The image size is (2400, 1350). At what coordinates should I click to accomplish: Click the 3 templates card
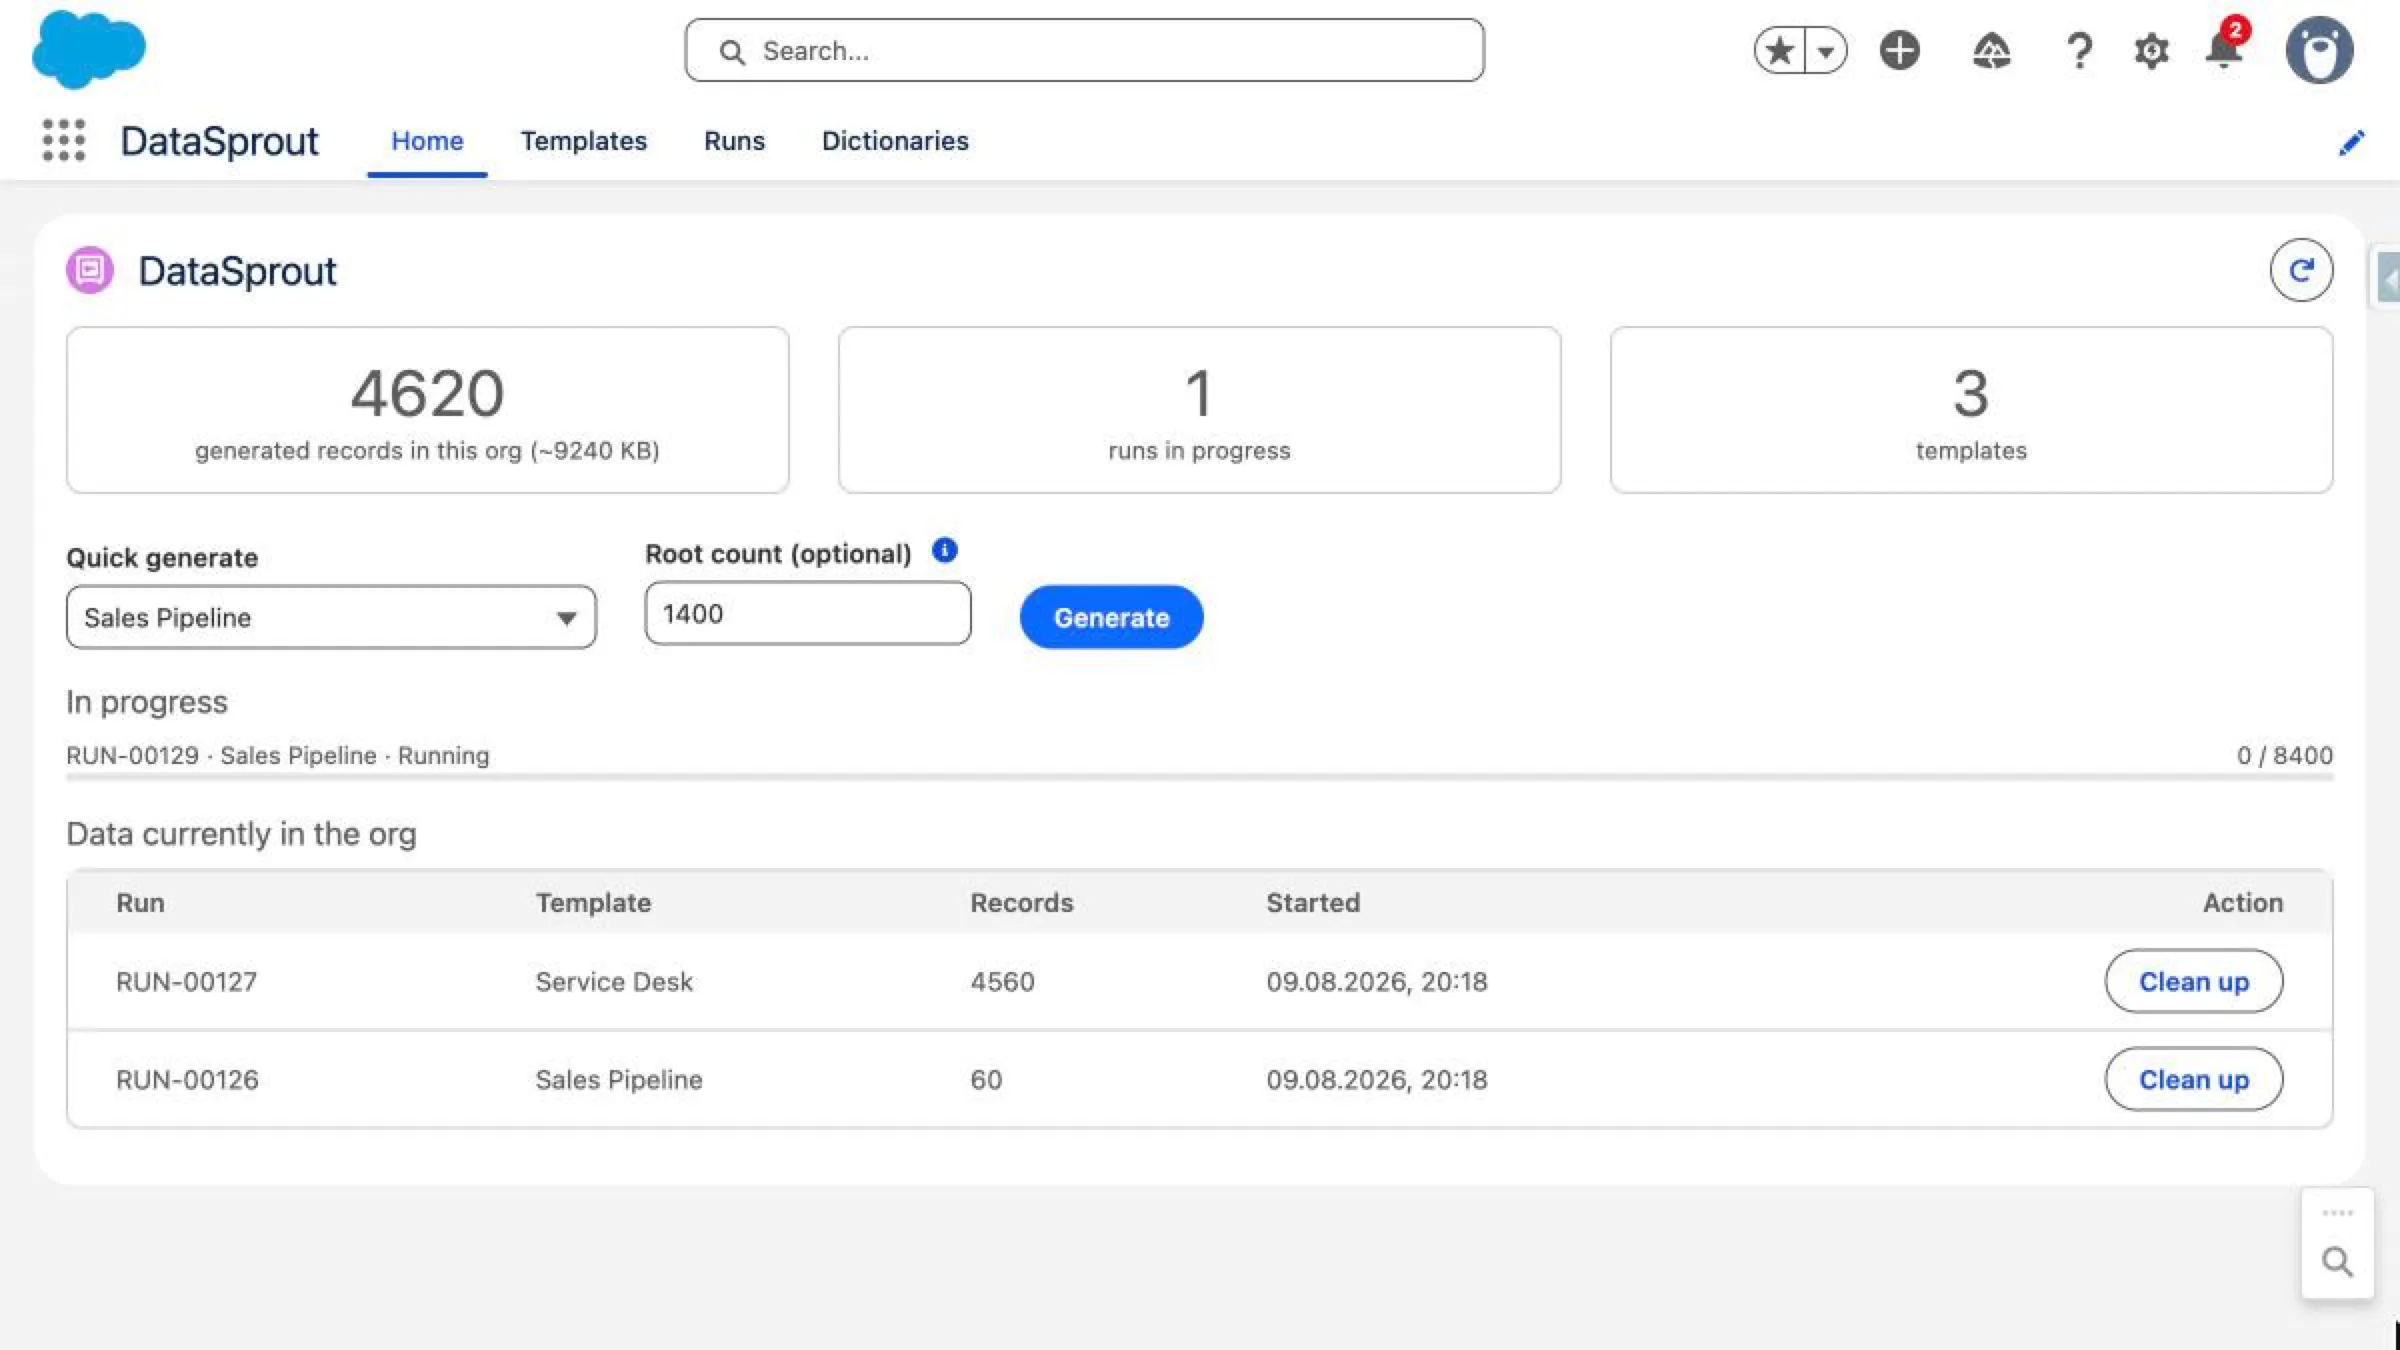(x=1971, y=410)
